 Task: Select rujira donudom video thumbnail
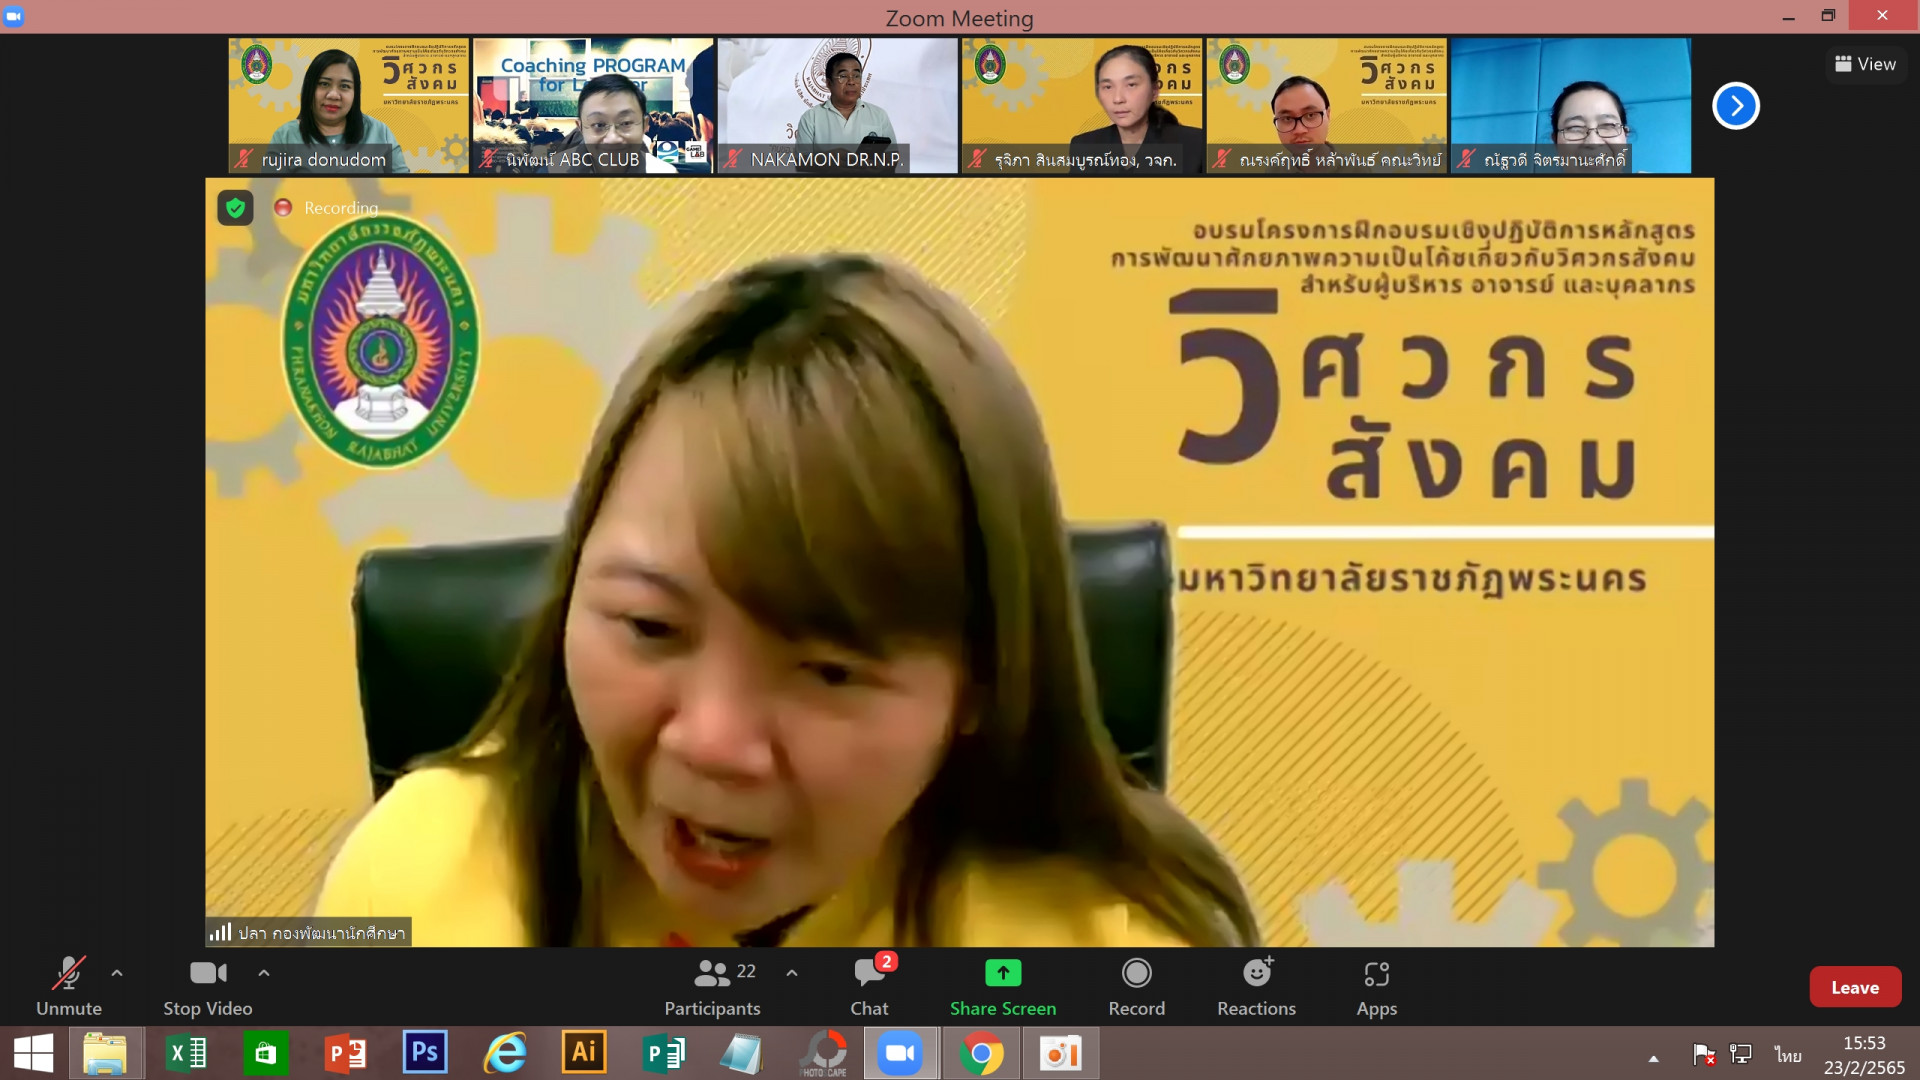coord(348,106)
